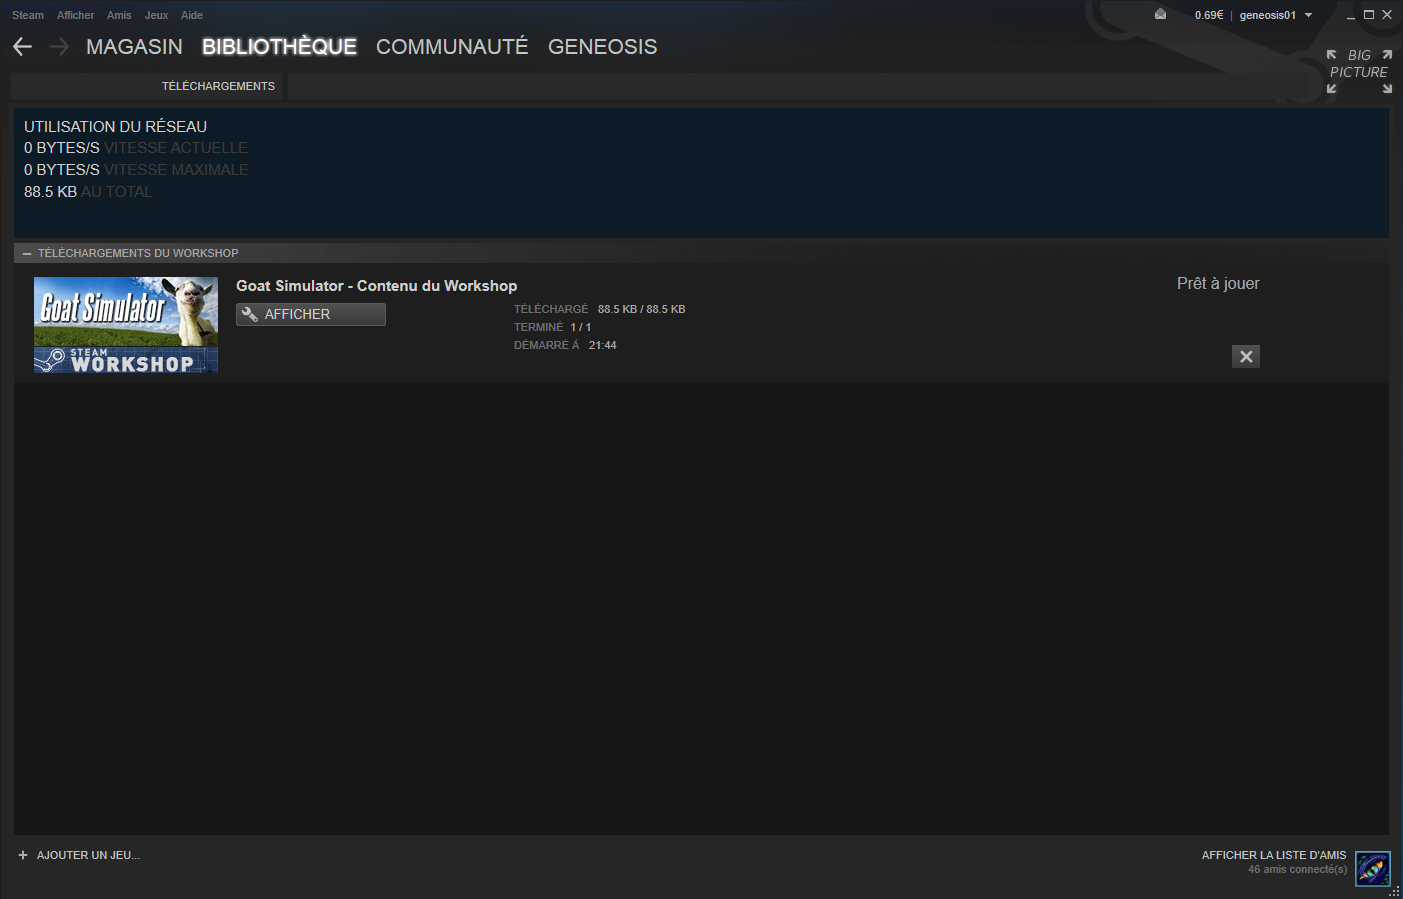Click the 88.5 KB AU TOTAL line
The width and height of the screenshot is (1403, 899).
[x=88, y=192]
